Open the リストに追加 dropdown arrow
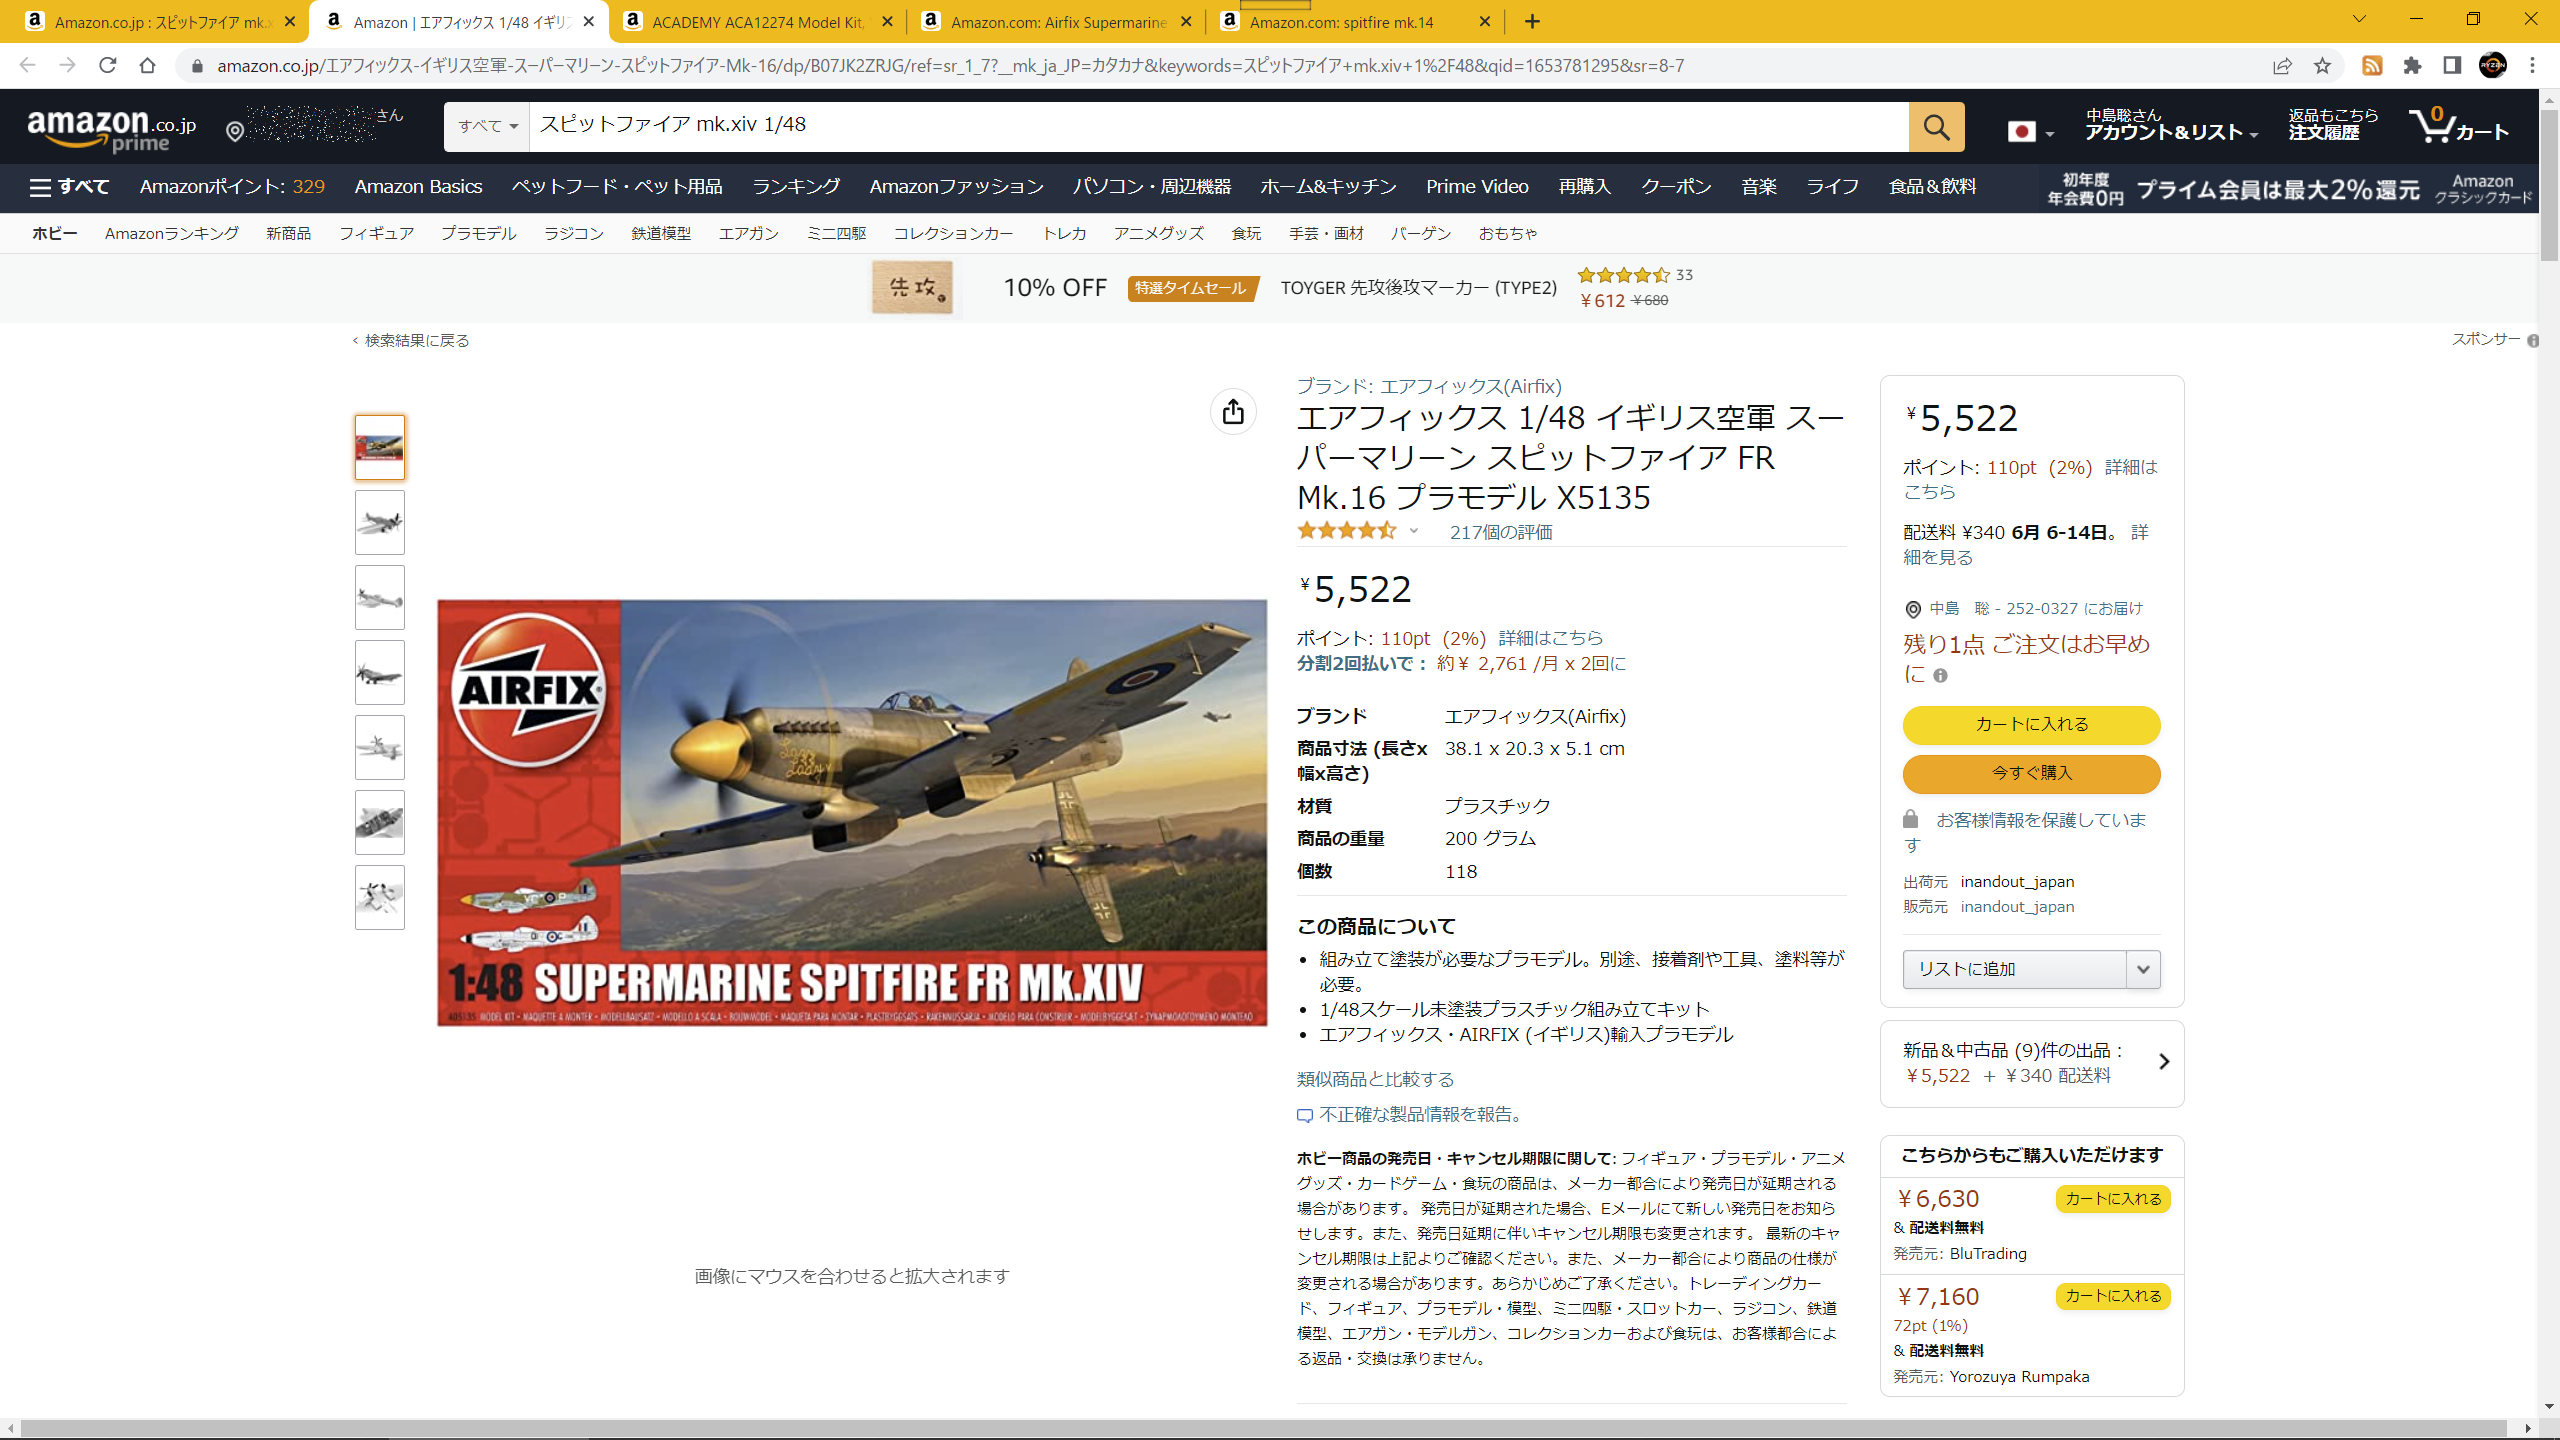The height and width of the screenshot is (1440, 2560). pyautogui.click(x=2143, y=969)
